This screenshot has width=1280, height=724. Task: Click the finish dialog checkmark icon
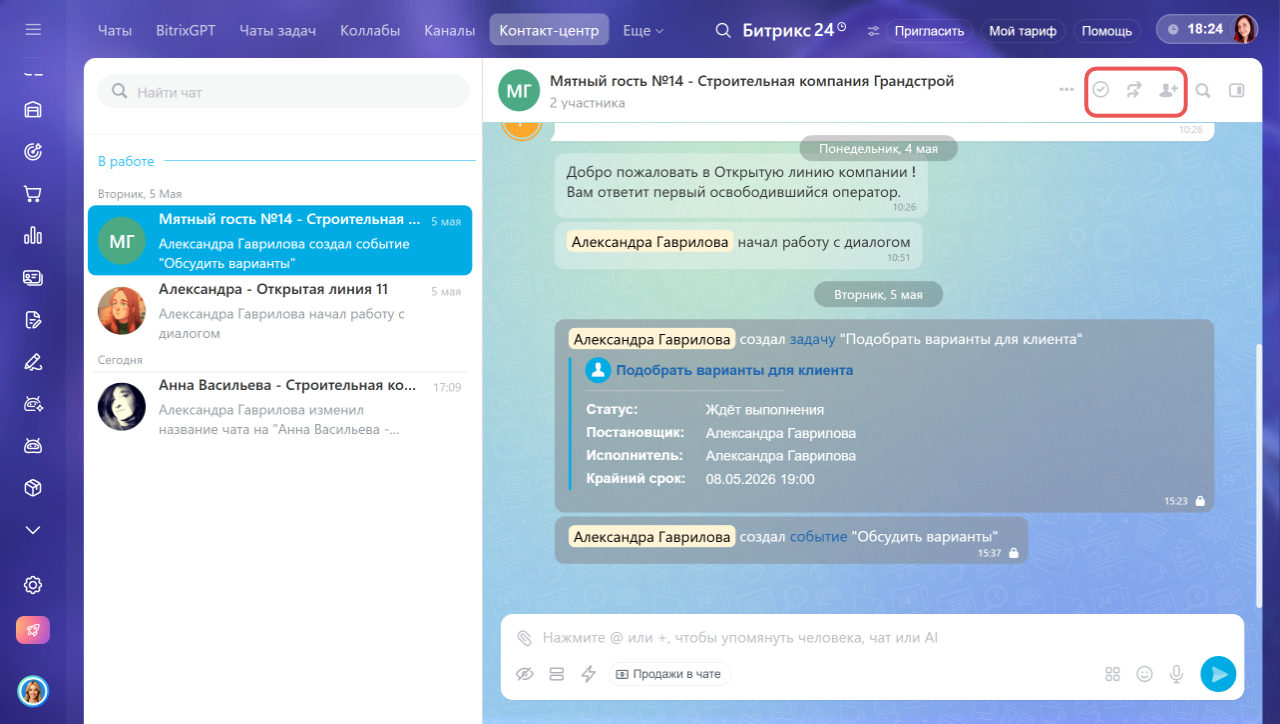pyautogui.click(x=1100, y=90)
